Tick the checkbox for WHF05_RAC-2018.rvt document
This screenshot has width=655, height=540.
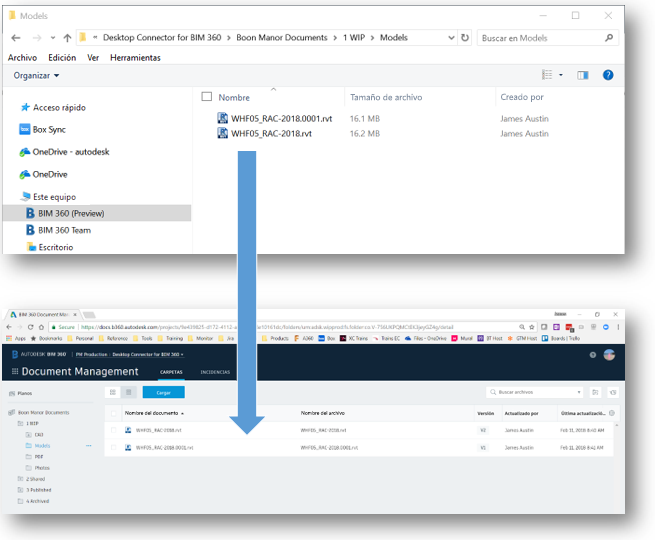pos(114,430)
